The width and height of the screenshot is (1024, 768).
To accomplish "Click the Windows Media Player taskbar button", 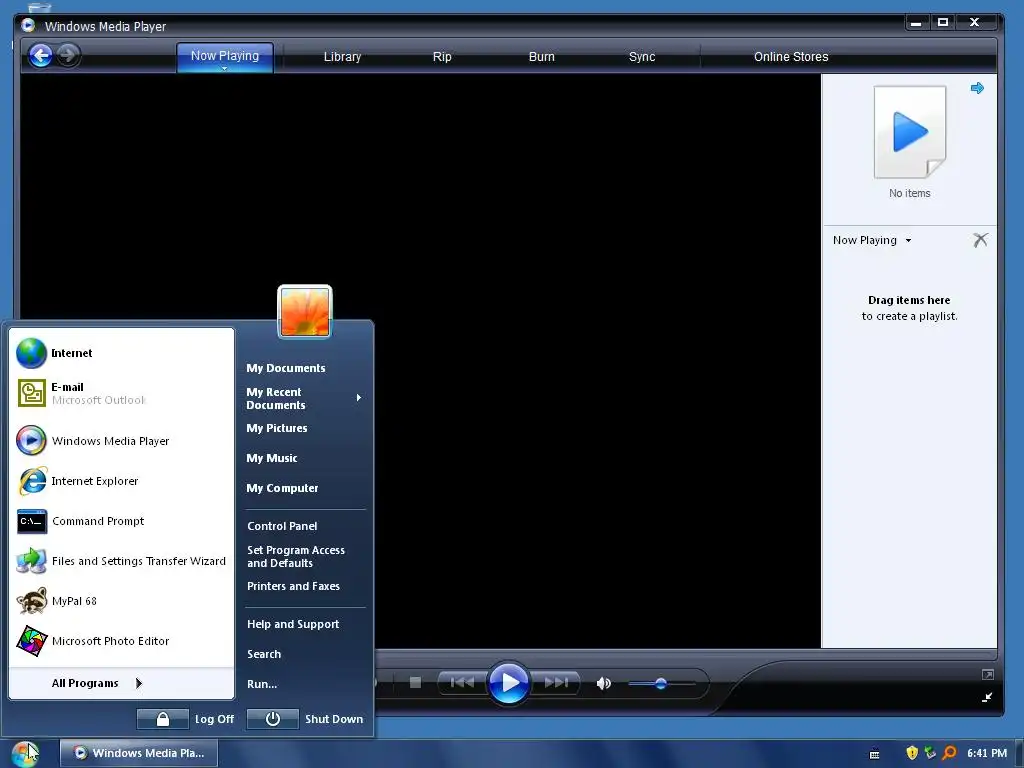I will pyautogui.click(x=138, y=753).
